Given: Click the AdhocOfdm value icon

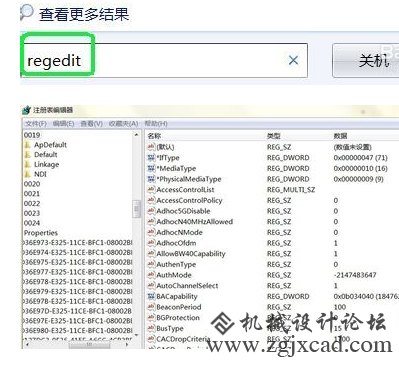Looking at the screenshot, I should 151,243.
